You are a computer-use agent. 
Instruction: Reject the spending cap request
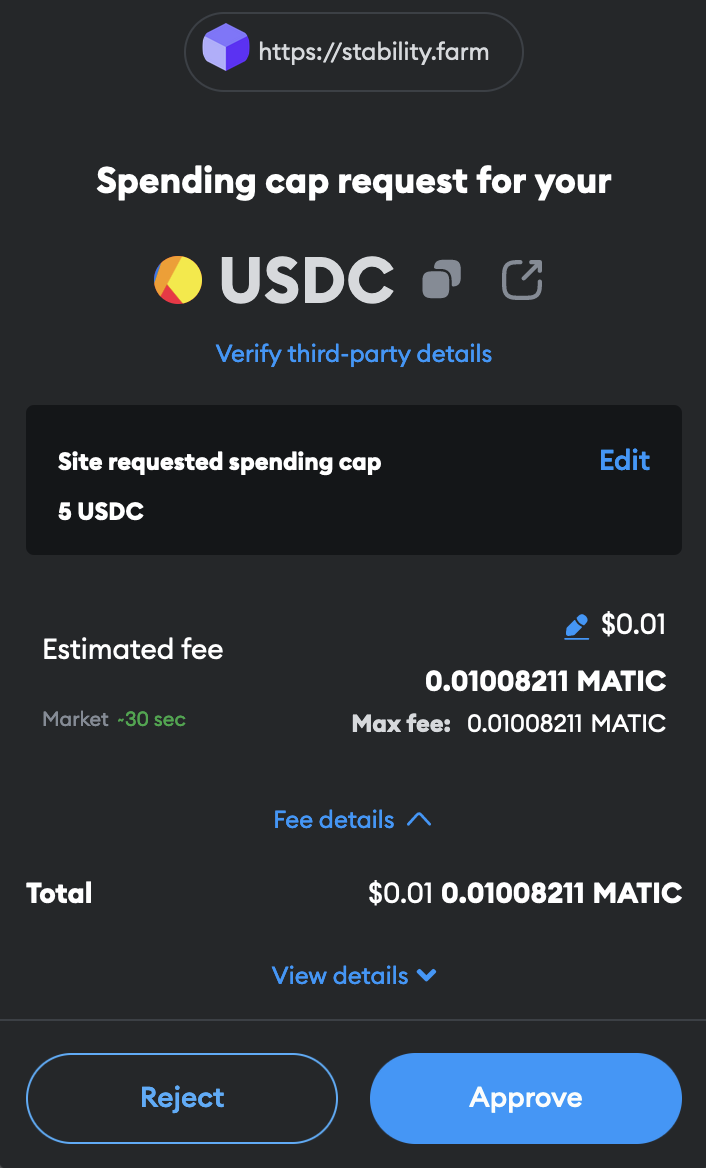182,1098
